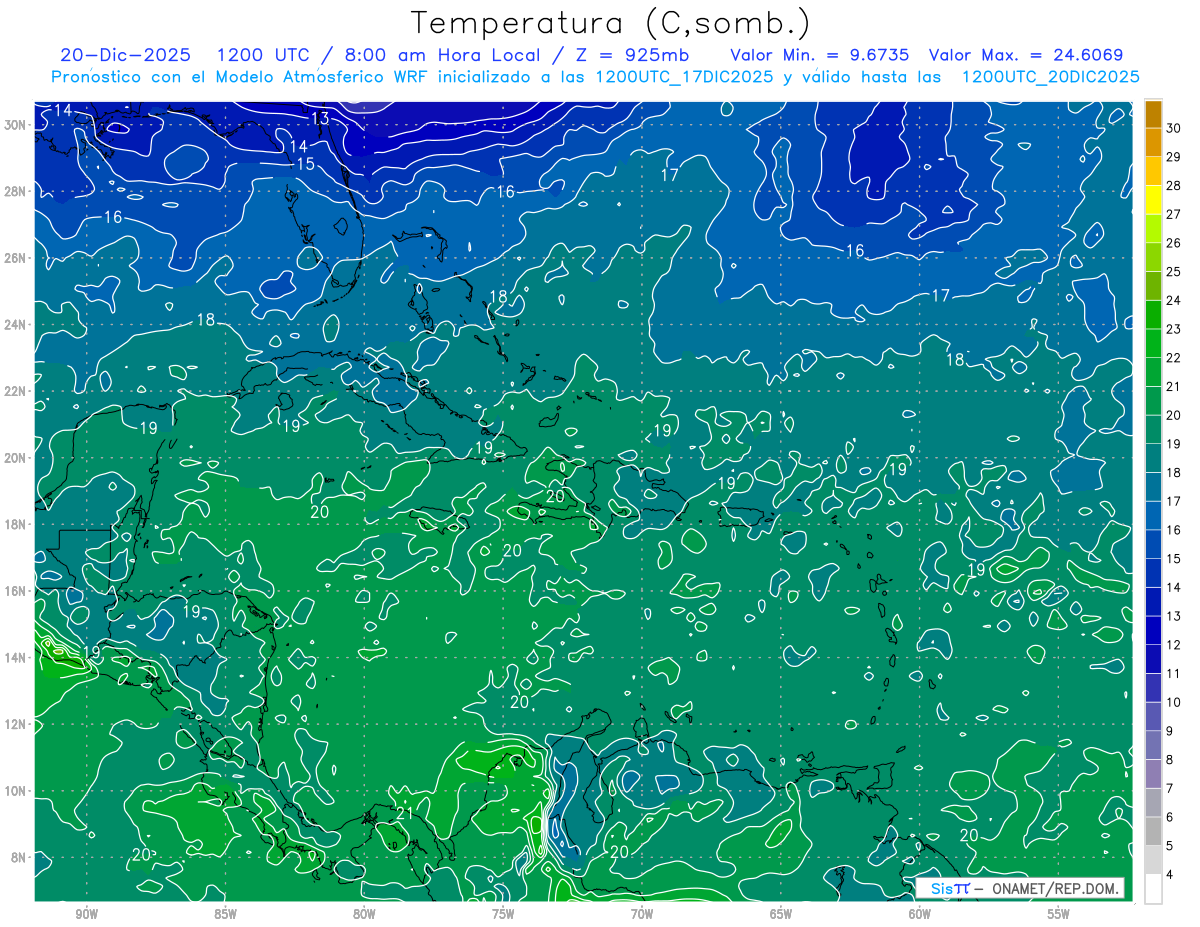
Task: Click the '1200 UTC' time in the header
Action: click(x=266, y=55)
